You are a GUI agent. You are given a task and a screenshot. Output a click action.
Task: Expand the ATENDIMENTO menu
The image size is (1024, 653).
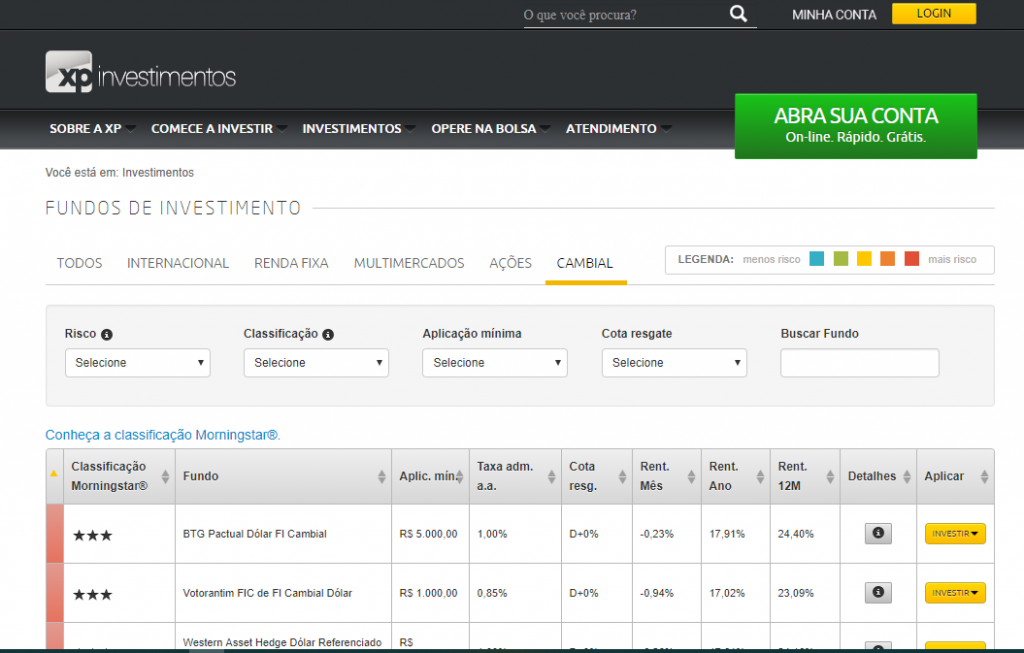coord(618,129)
